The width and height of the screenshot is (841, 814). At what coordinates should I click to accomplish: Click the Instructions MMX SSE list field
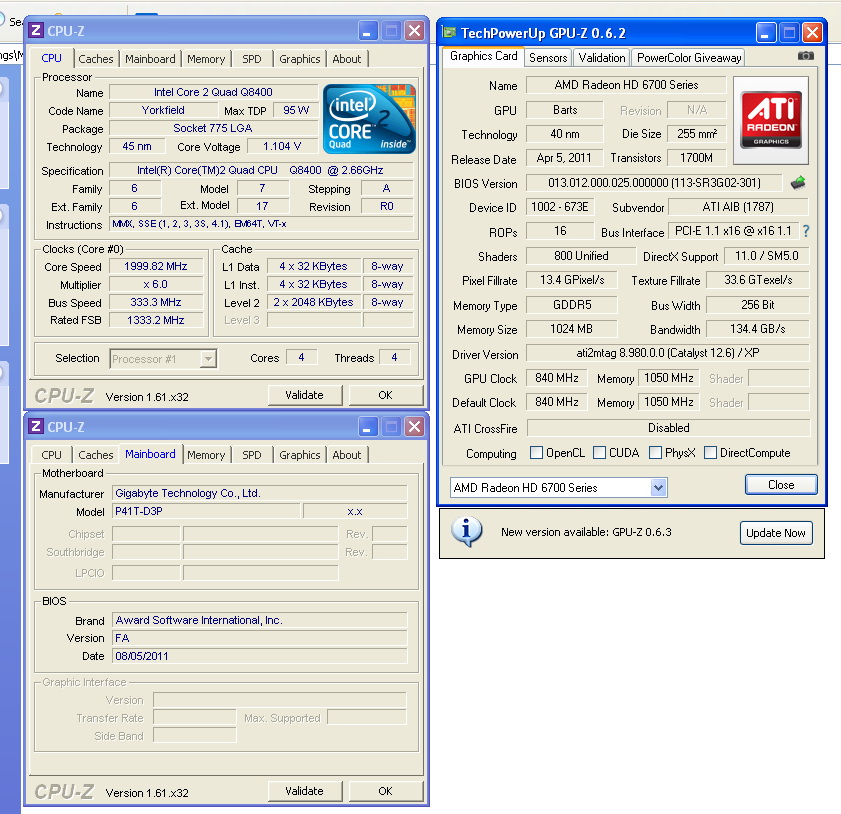tap(261, 224)
